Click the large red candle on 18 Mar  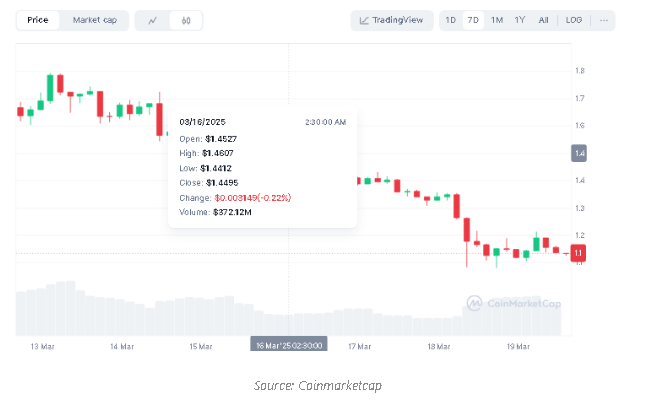(466, 230)
